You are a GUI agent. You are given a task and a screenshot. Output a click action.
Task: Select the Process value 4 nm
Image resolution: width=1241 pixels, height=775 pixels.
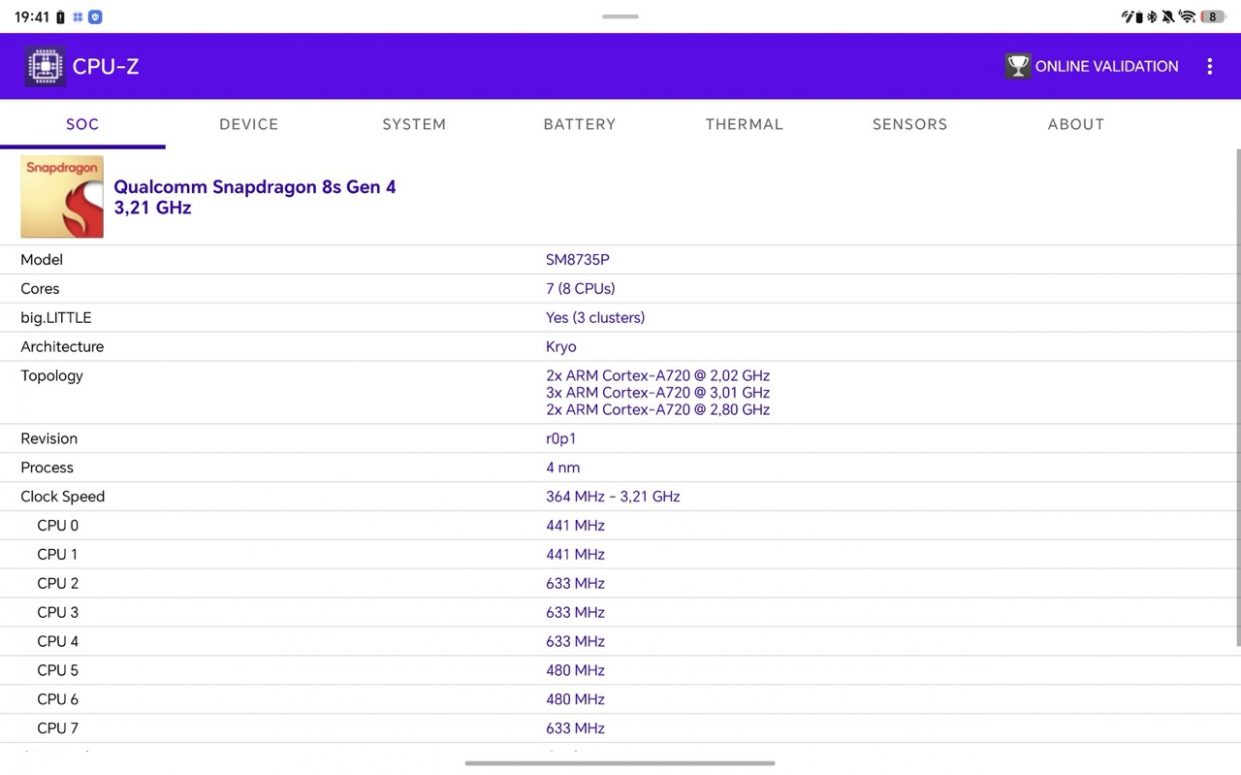(x=563, y=468)
